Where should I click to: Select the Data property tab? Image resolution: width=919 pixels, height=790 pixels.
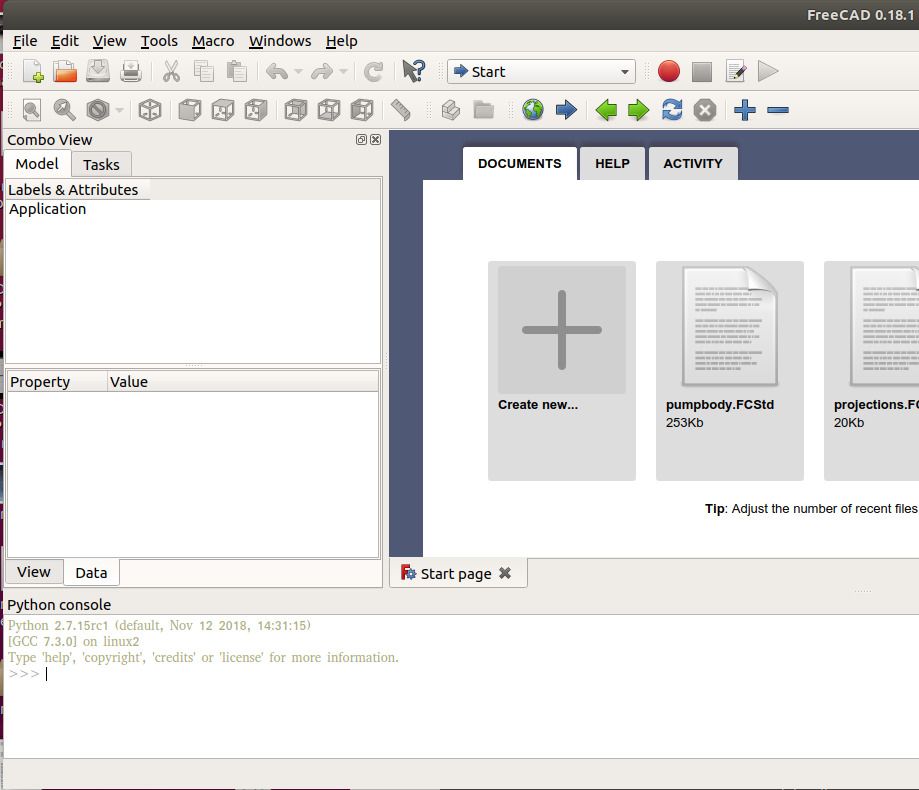pos(91,573)
